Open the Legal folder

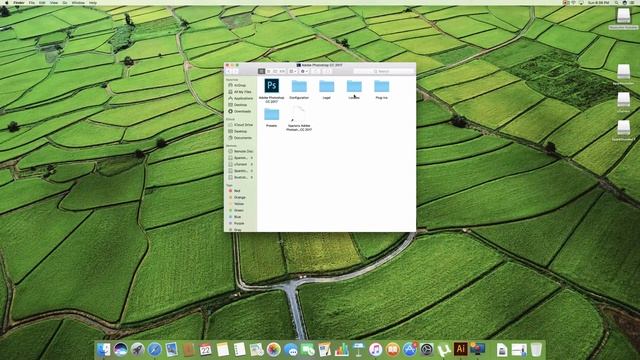pos(327,86)
